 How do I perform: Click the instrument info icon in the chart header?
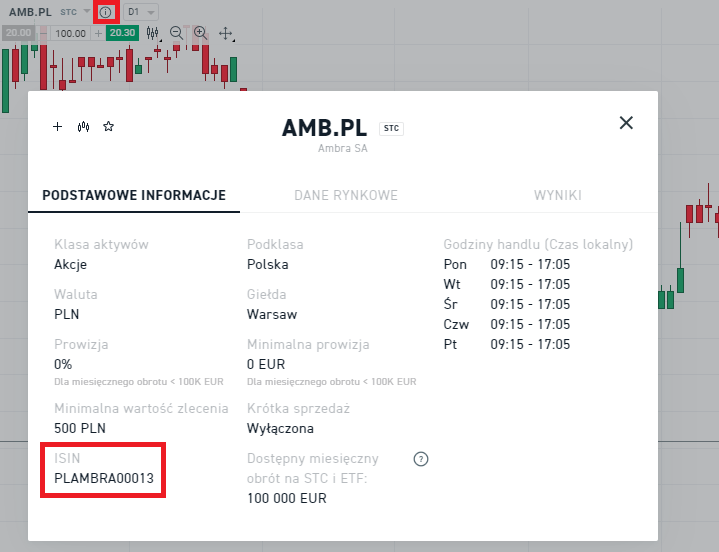tap(106, 12)
